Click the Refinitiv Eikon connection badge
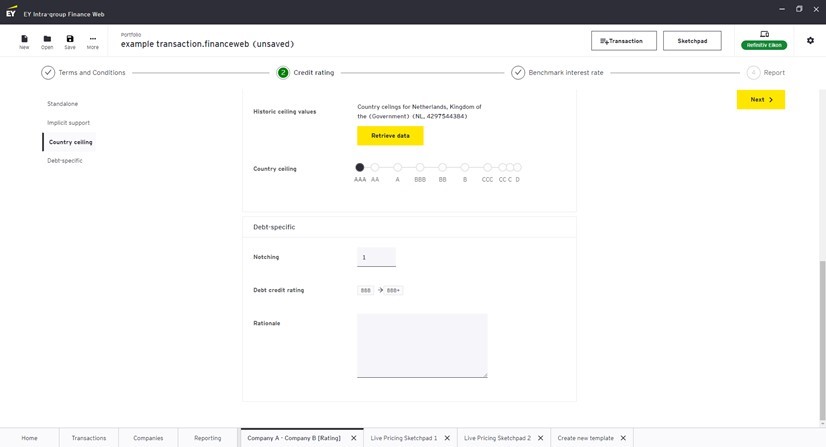The image size is (826, 447). 764,45
